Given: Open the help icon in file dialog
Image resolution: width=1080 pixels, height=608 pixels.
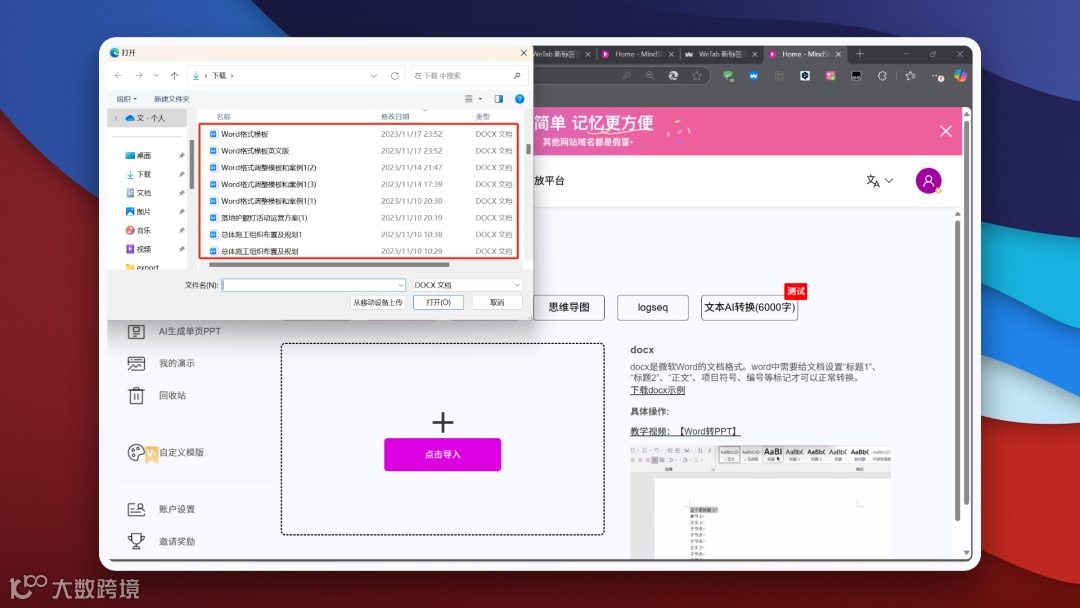Looking at the screenshot, I should pos(519,99).
